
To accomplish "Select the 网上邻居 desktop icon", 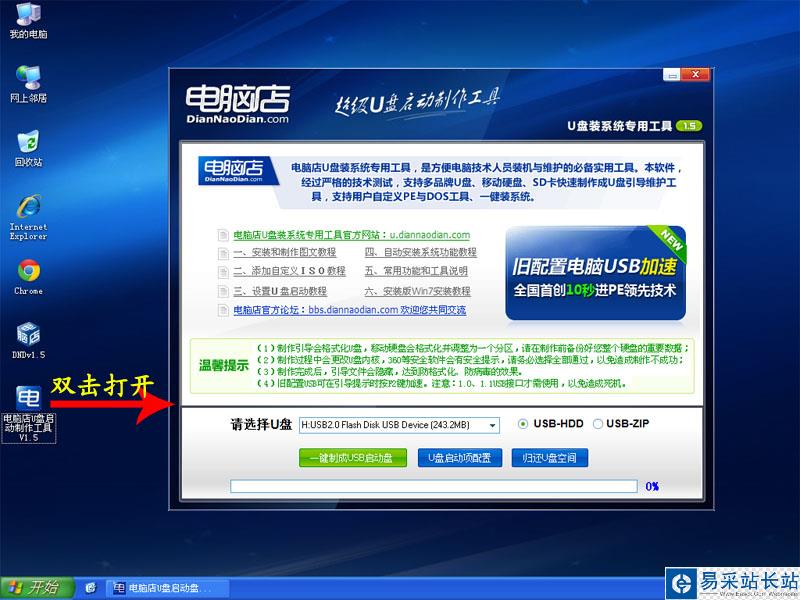I will [28, 84].
